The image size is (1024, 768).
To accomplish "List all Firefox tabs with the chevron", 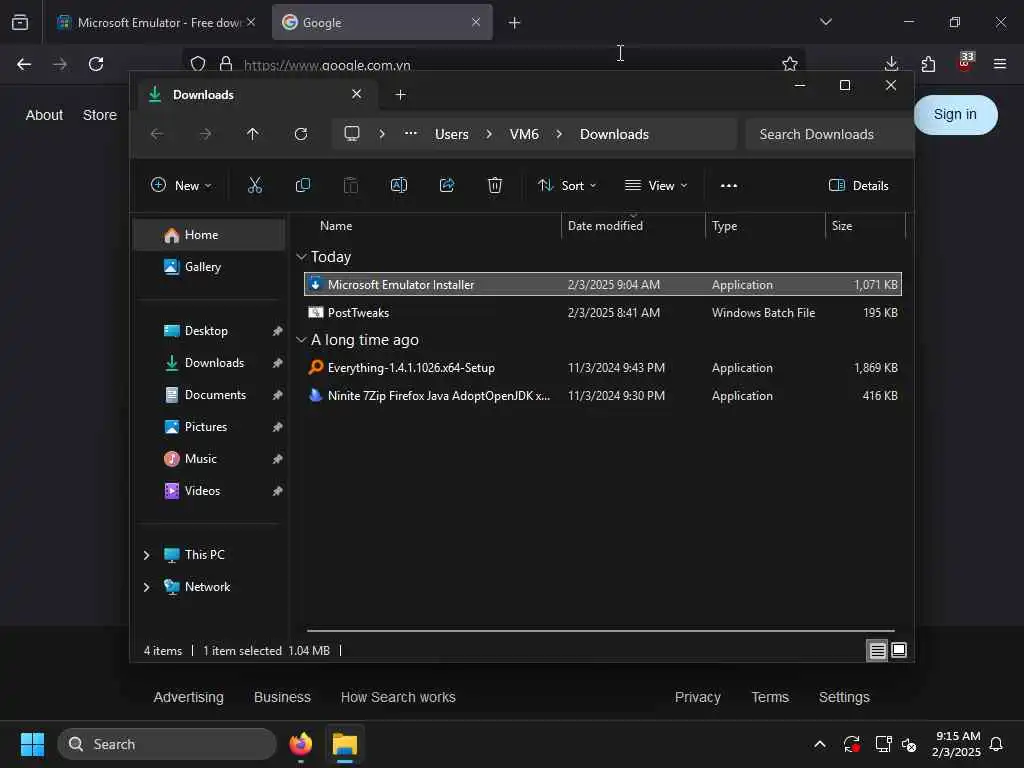I will pos(825,22).
